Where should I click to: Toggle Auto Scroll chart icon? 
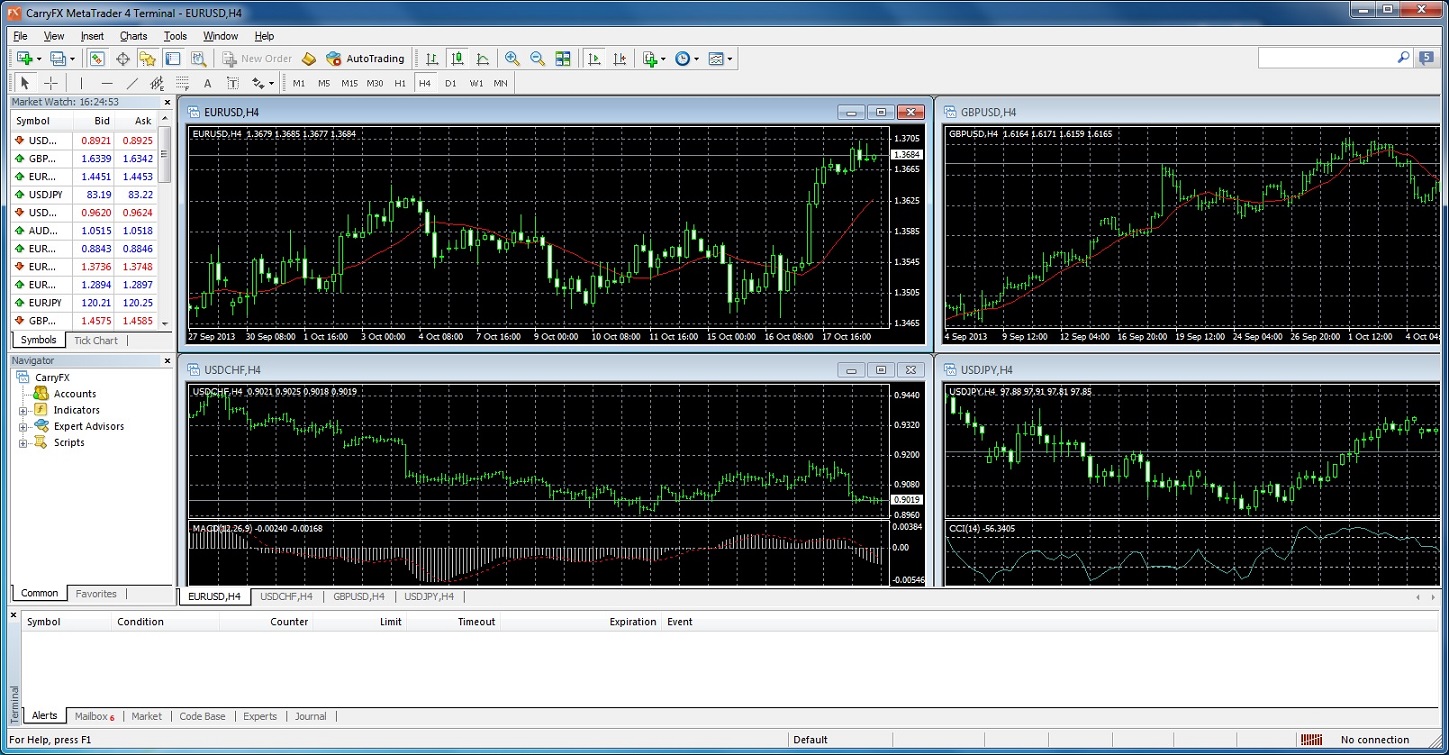coord(594,59)
